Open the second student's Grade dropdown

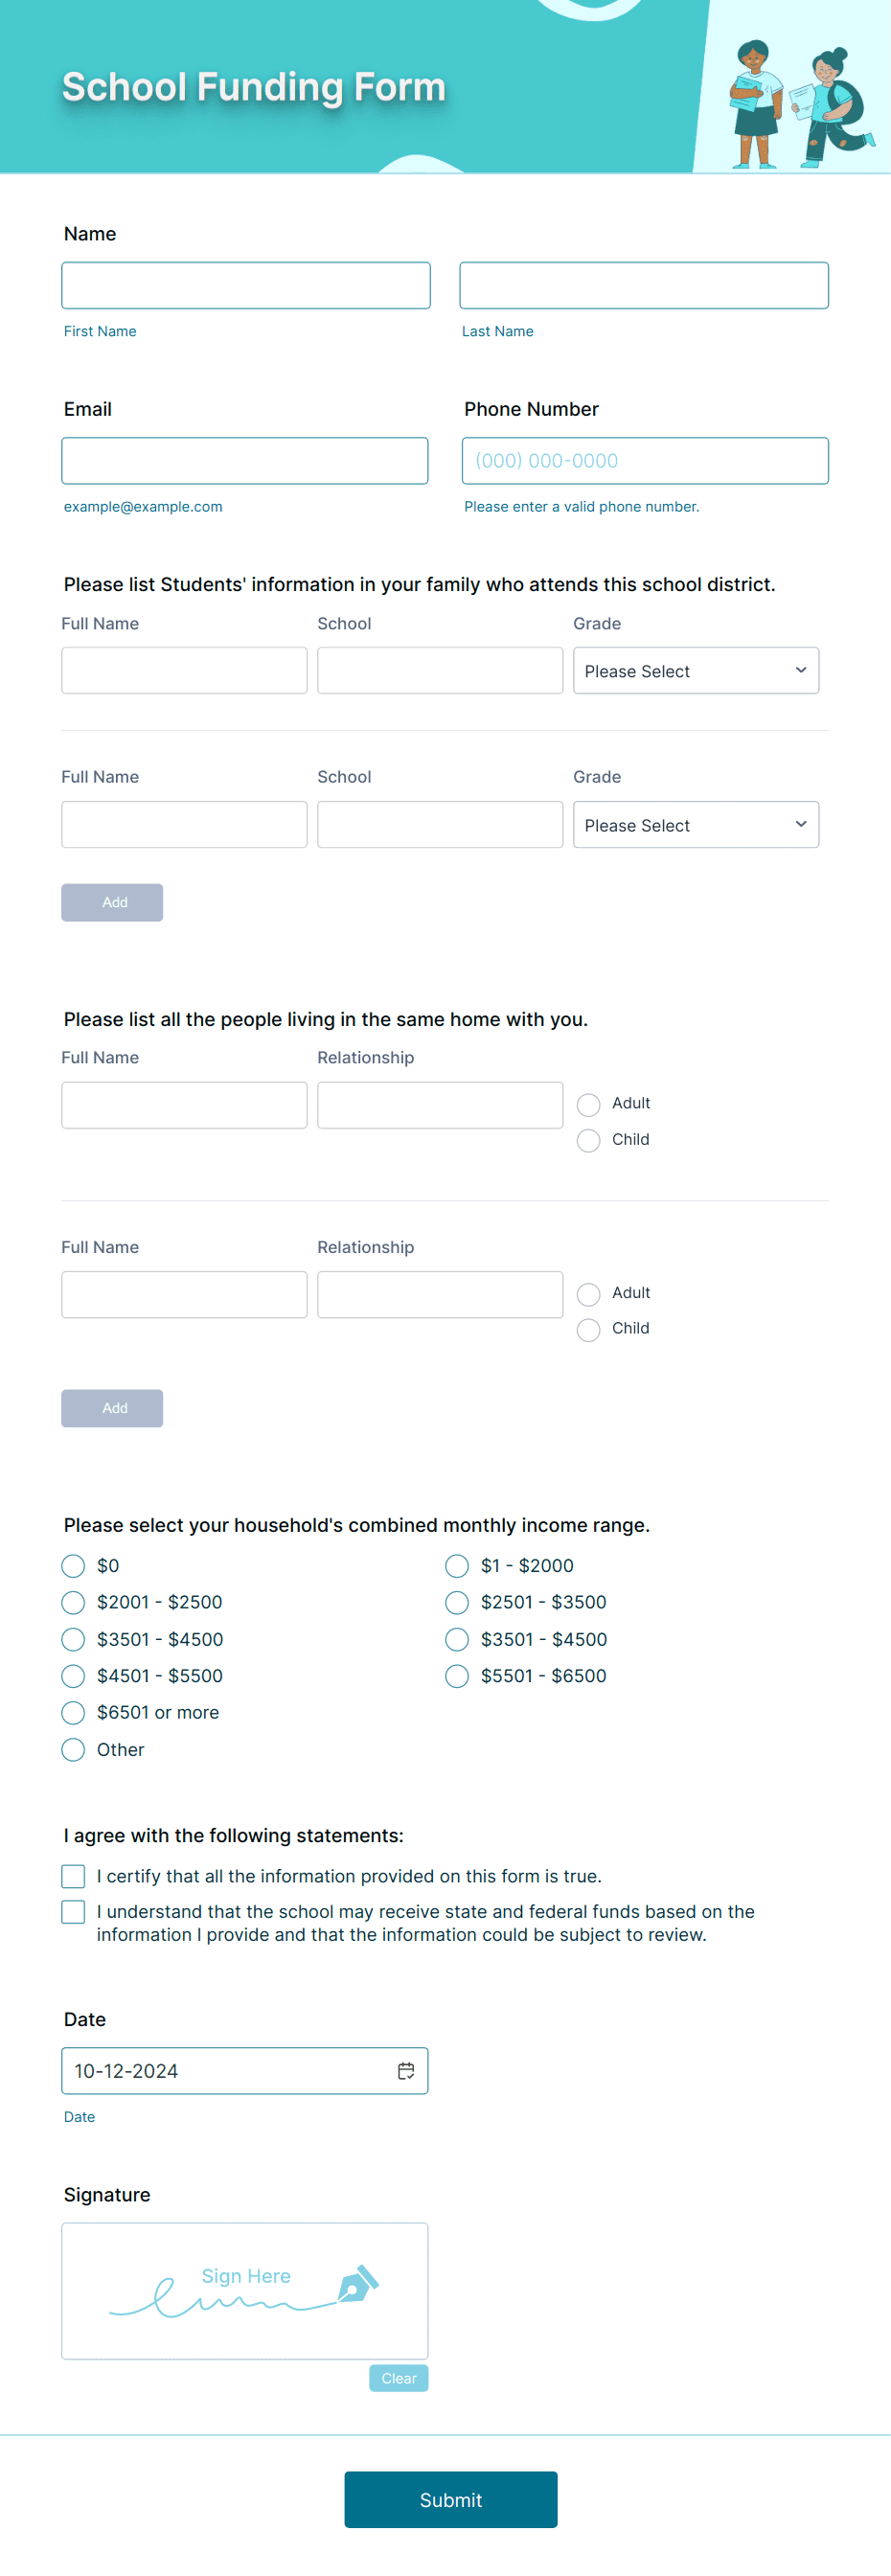695,824
